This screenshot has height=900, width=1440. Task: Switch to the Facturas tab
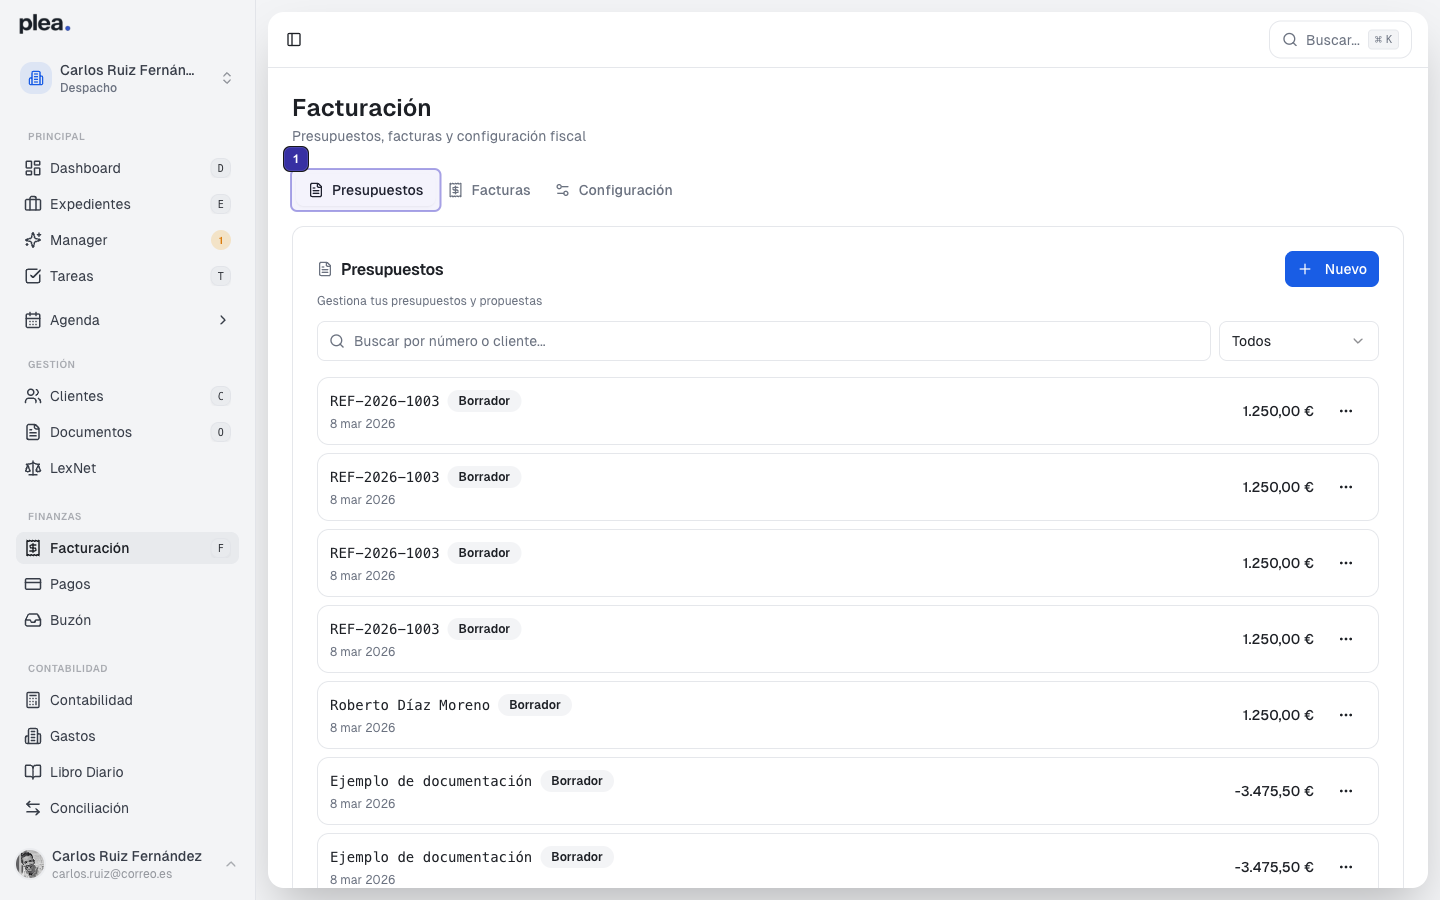pos(490,190)
